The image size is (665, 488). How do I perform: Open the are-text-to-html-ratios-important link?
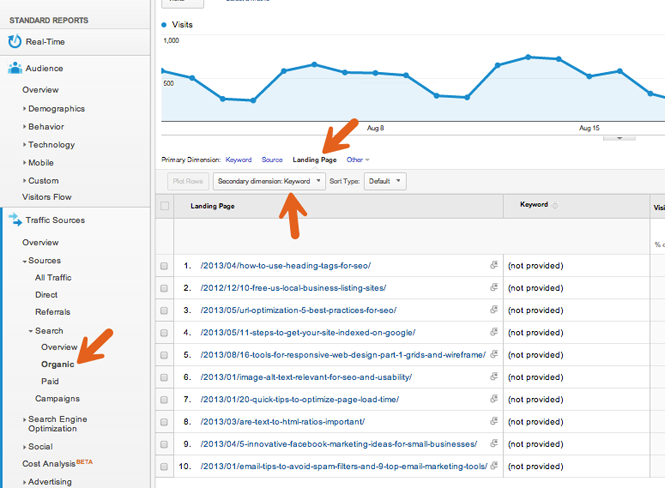282,422
